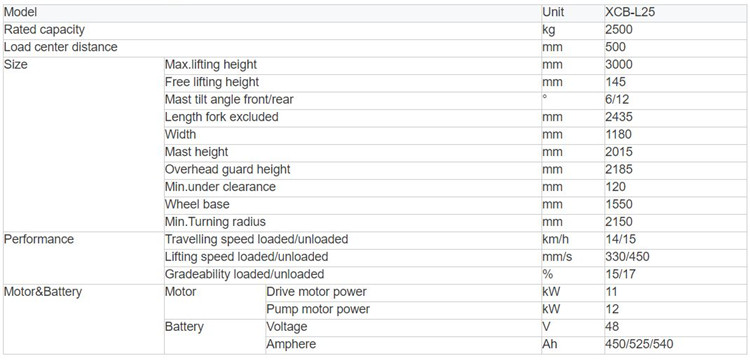Click the Battery Voltage value 48
Image resolution: width=750 pixels, height=360 pixels.
pos(612,327)
